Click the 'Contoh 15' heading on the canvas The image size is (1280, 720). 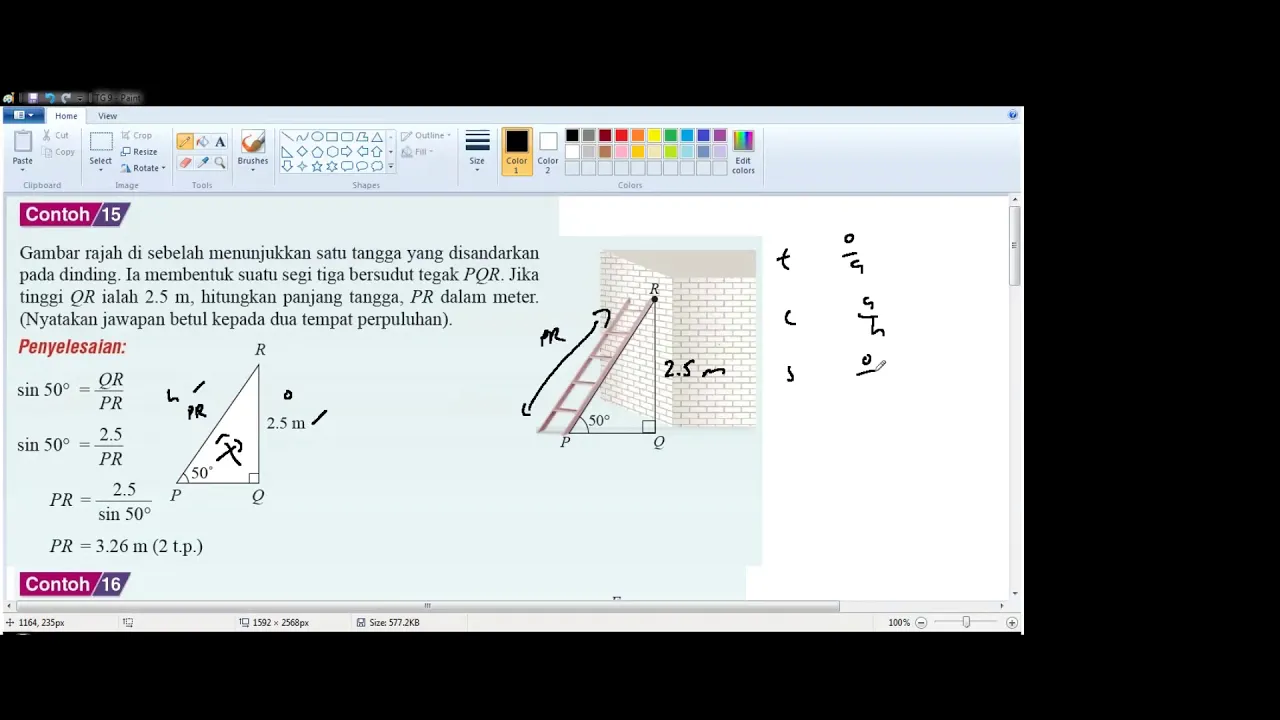(x=74, y=214)
